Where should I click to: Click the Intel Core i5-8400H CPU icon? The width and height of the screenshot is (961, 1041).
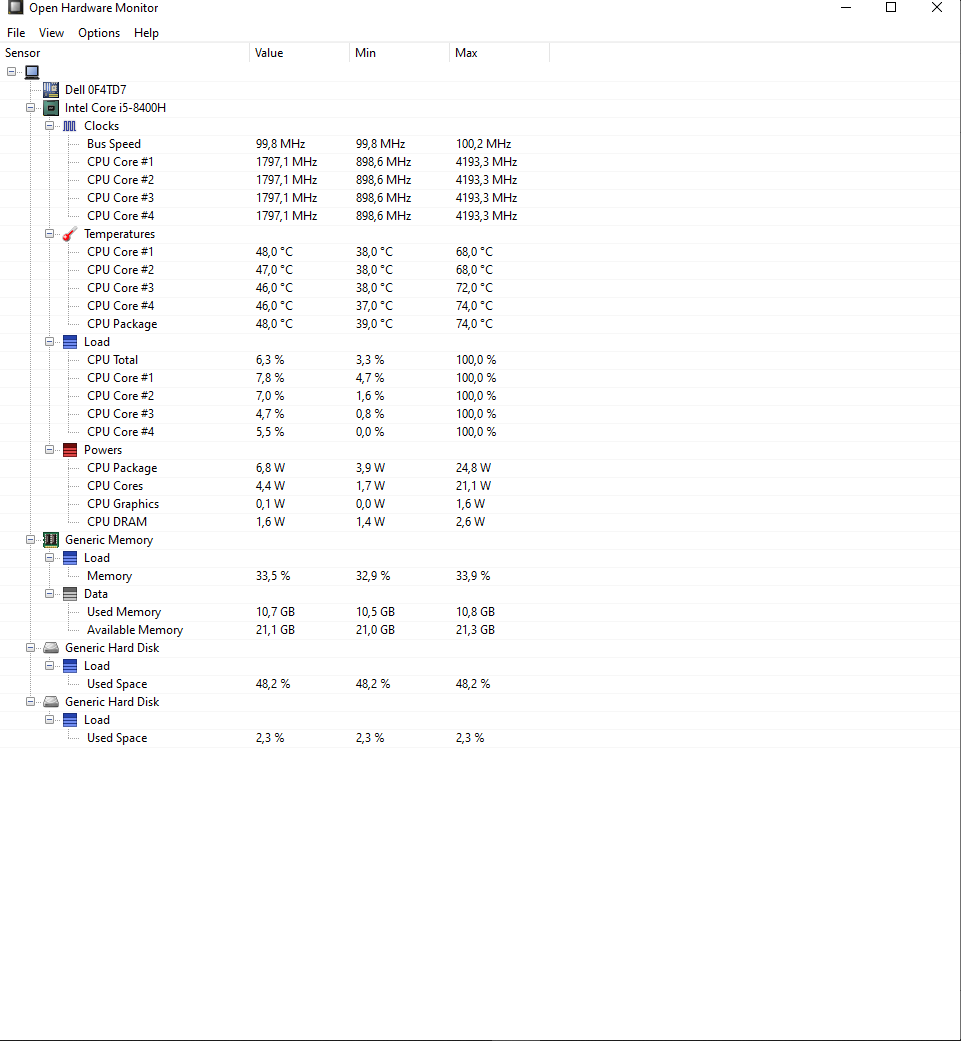pyautogui.click(x=51, y=108)
